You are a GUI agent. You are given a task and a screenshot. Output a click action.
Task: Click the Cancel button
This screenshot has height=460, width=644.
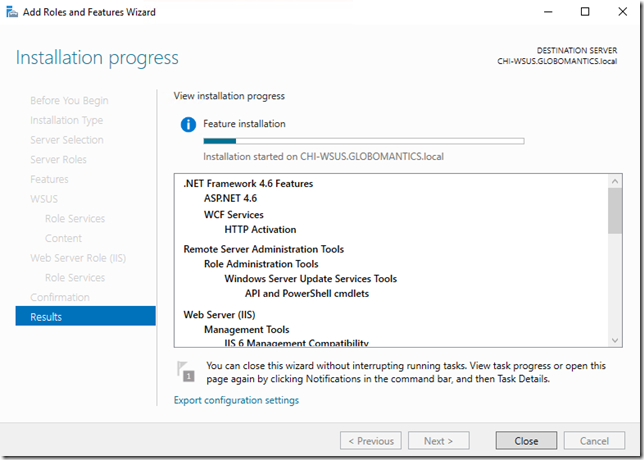coord(594,441)
